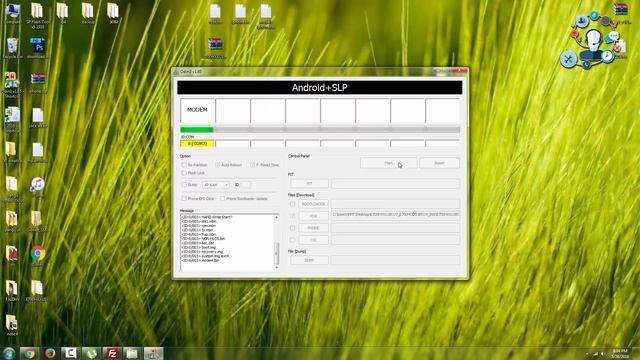Click the PDA file button
Image resolution: width=640 pixels, height=360 pixels.
(x=313, y=216)
